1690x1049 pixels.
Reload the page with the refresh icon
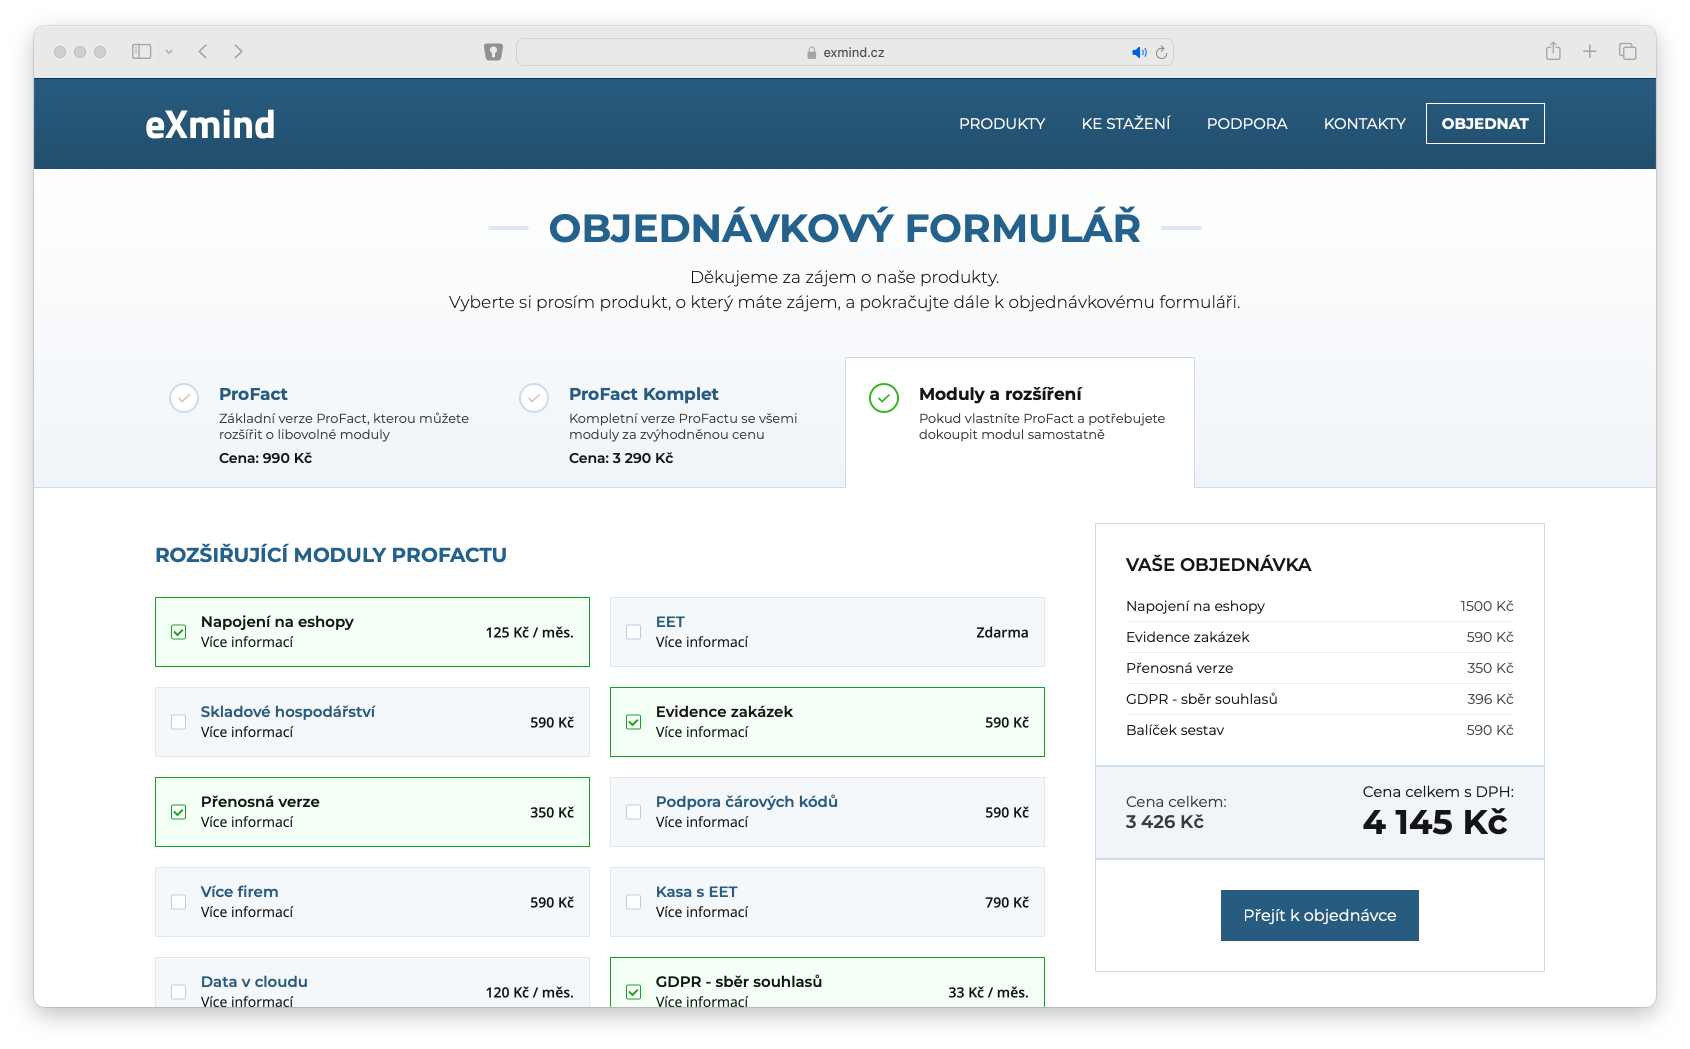pyautogui.click(x=1161, y=52)
